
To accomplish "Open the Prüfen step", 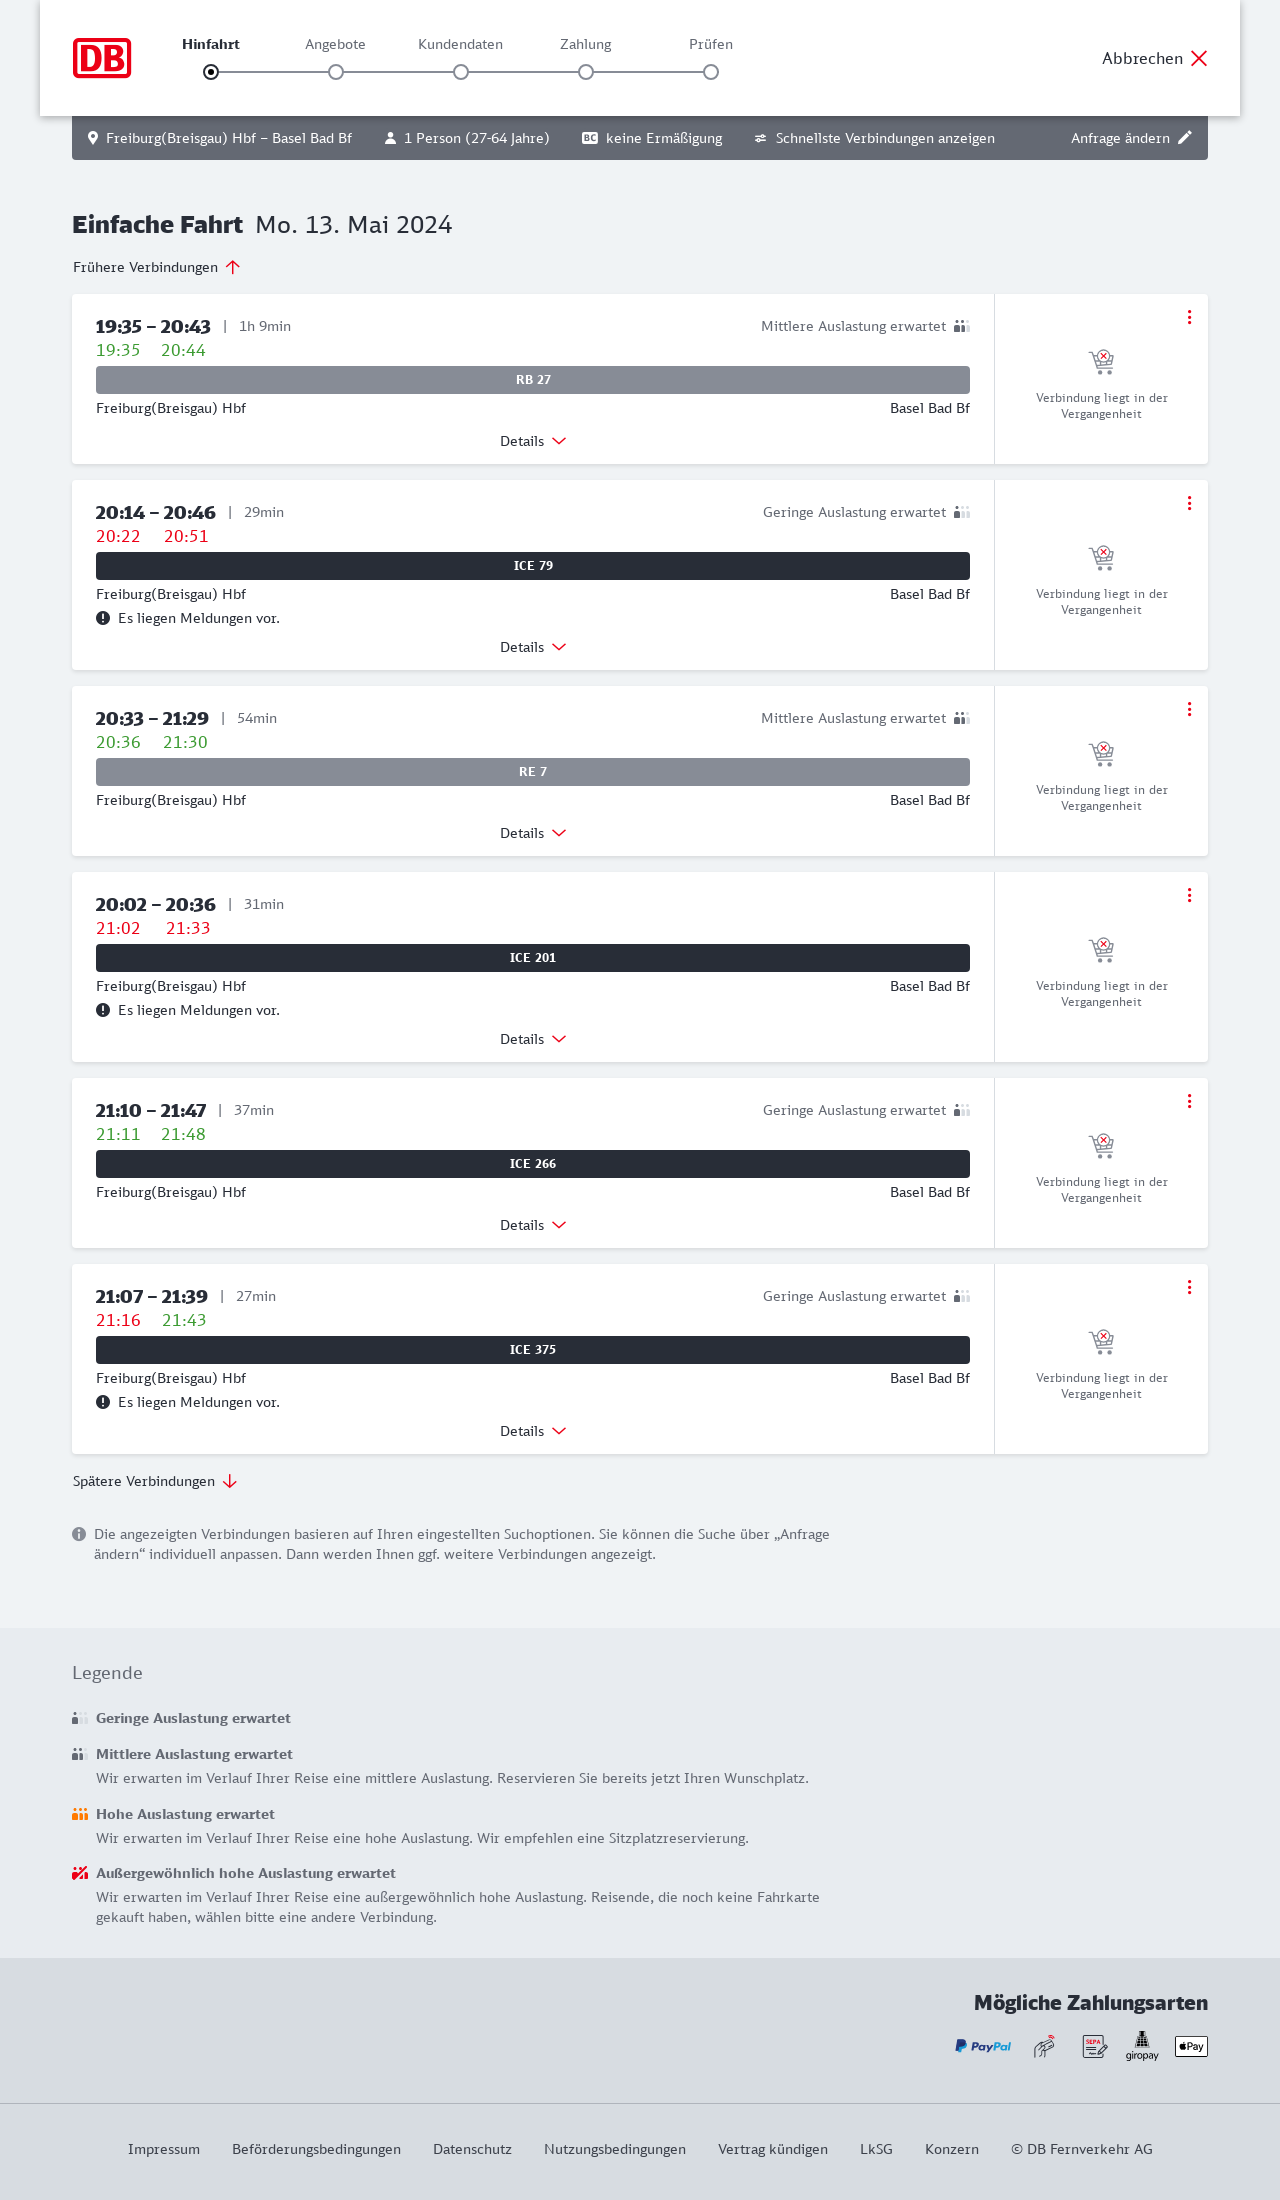I will point(711,72).
